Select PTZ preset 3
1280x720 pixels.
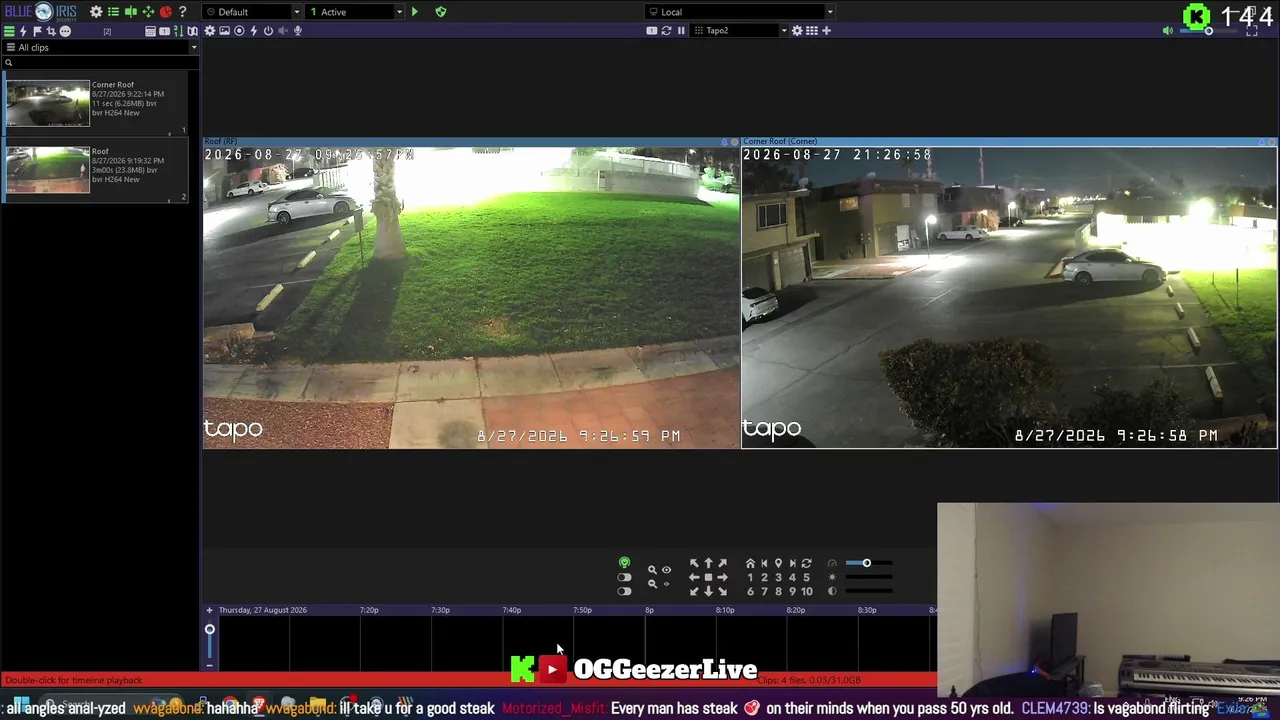(778, 577)
